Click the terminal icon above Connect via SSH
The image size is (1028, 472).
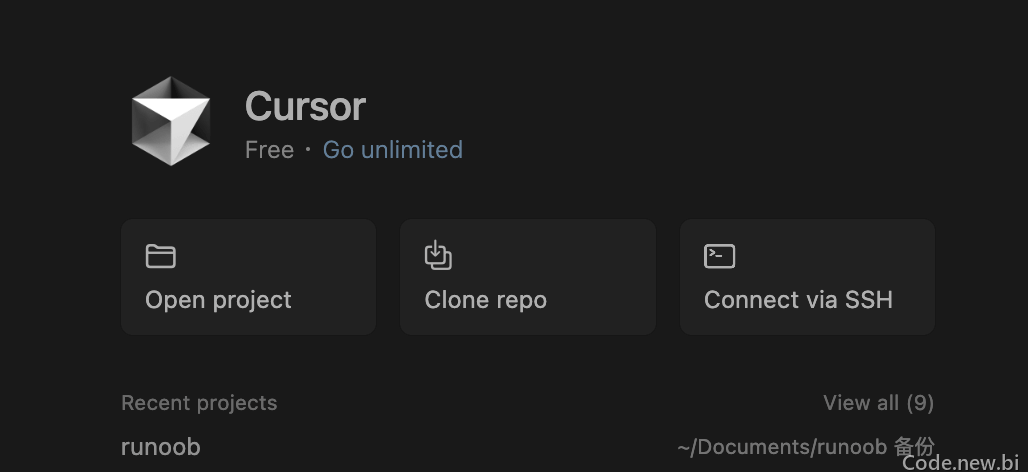click(x=719, y=256)
